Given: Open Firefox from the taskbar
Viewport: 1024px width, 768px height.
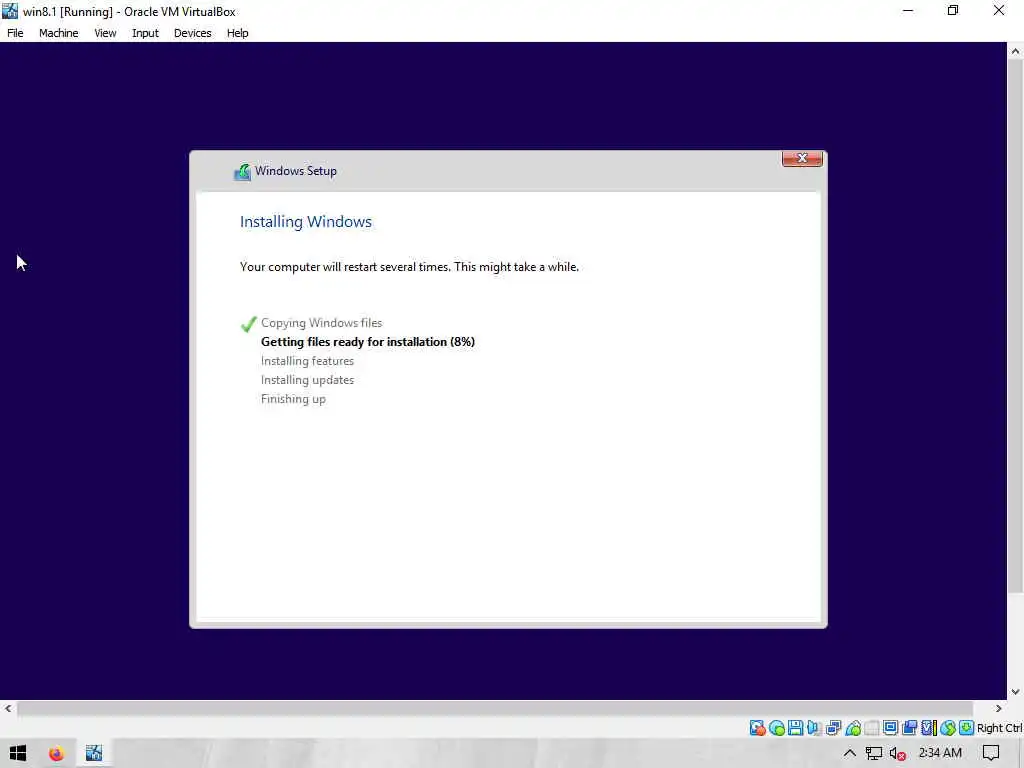Looking at the screenshot, I should (x=56, y=753).
